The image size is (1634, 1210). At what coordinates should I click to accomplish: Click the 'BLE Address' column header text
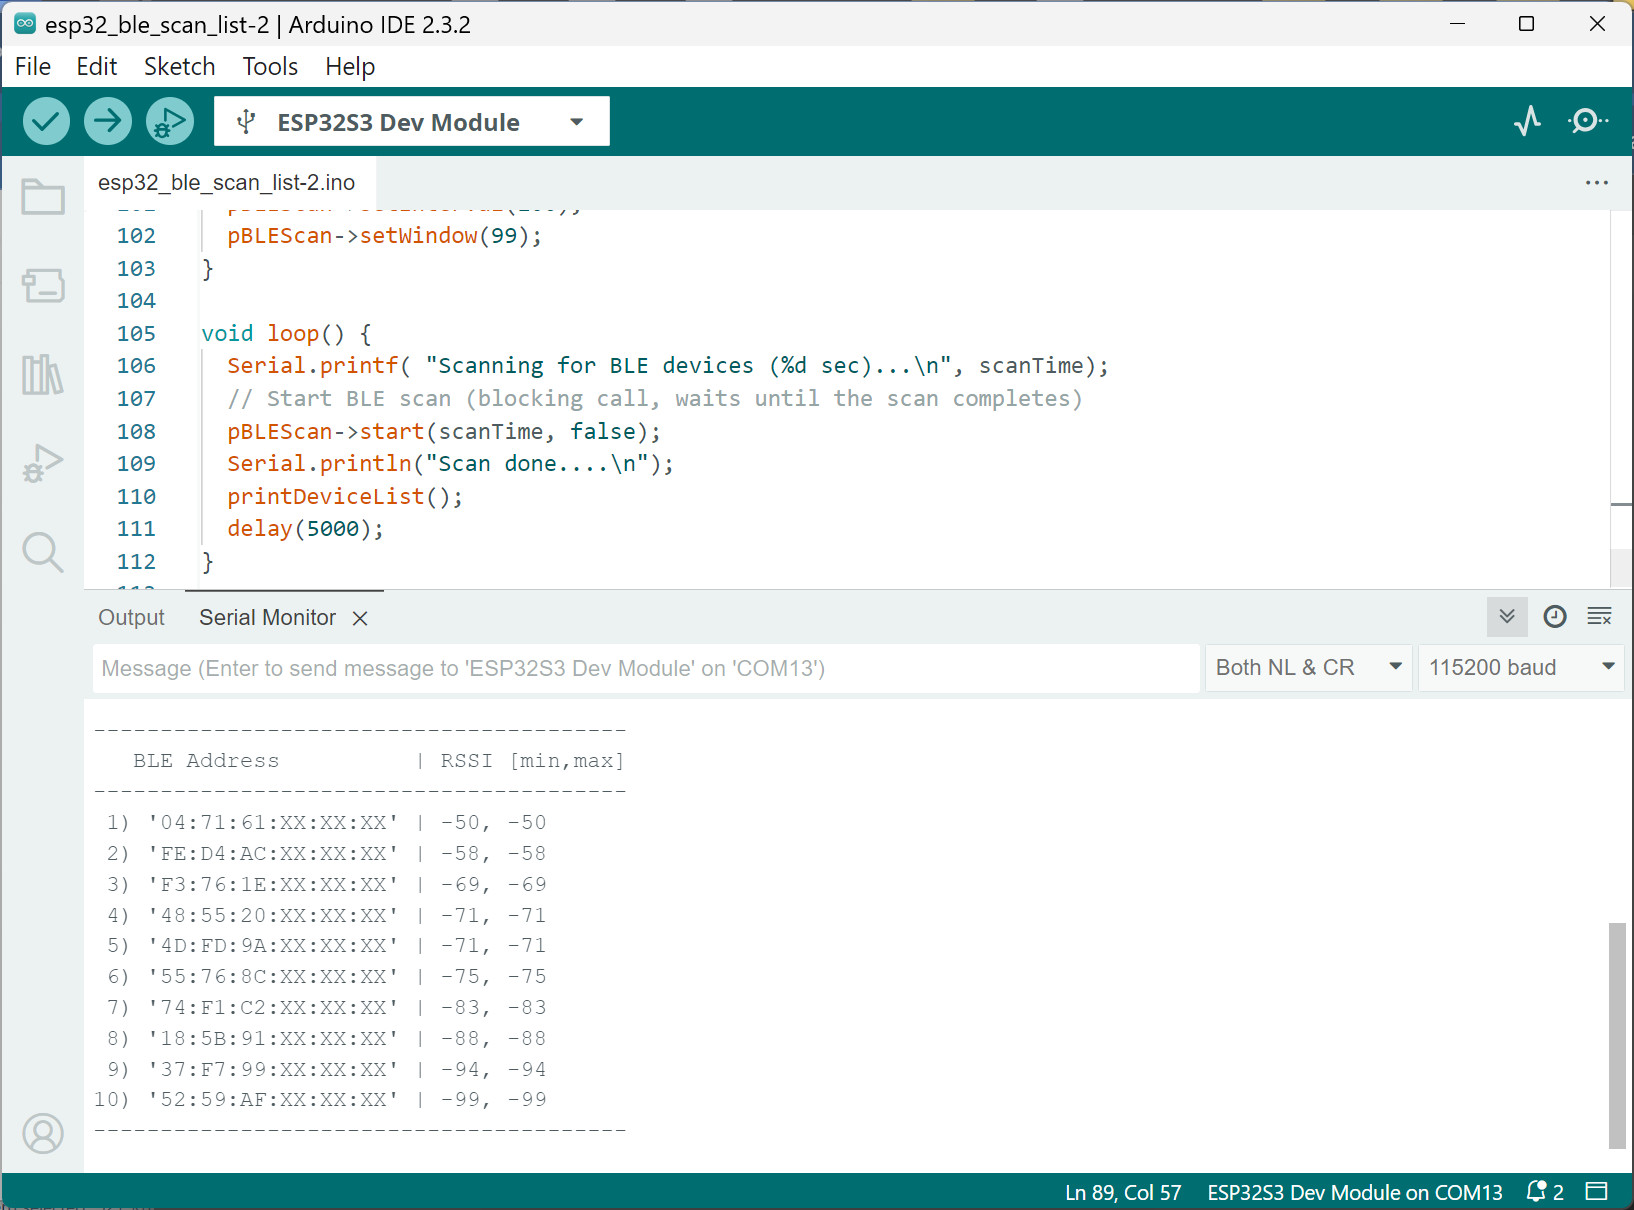pos(206,761)
